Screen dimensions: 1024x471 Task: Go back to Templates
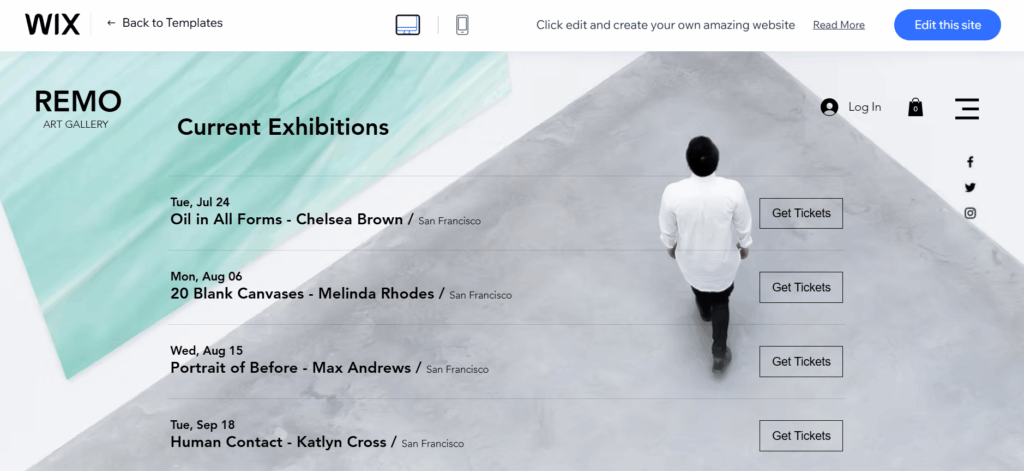[165, 23]
